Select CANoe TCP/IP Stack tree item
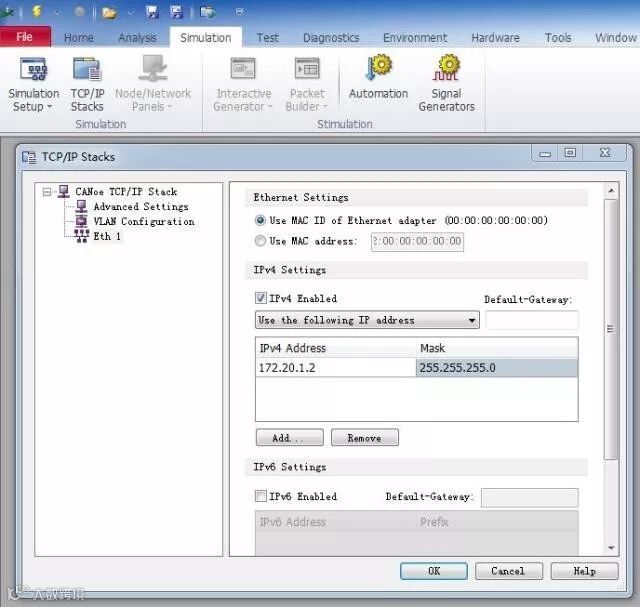Screen dimensions: 640x607 [126, 191]
